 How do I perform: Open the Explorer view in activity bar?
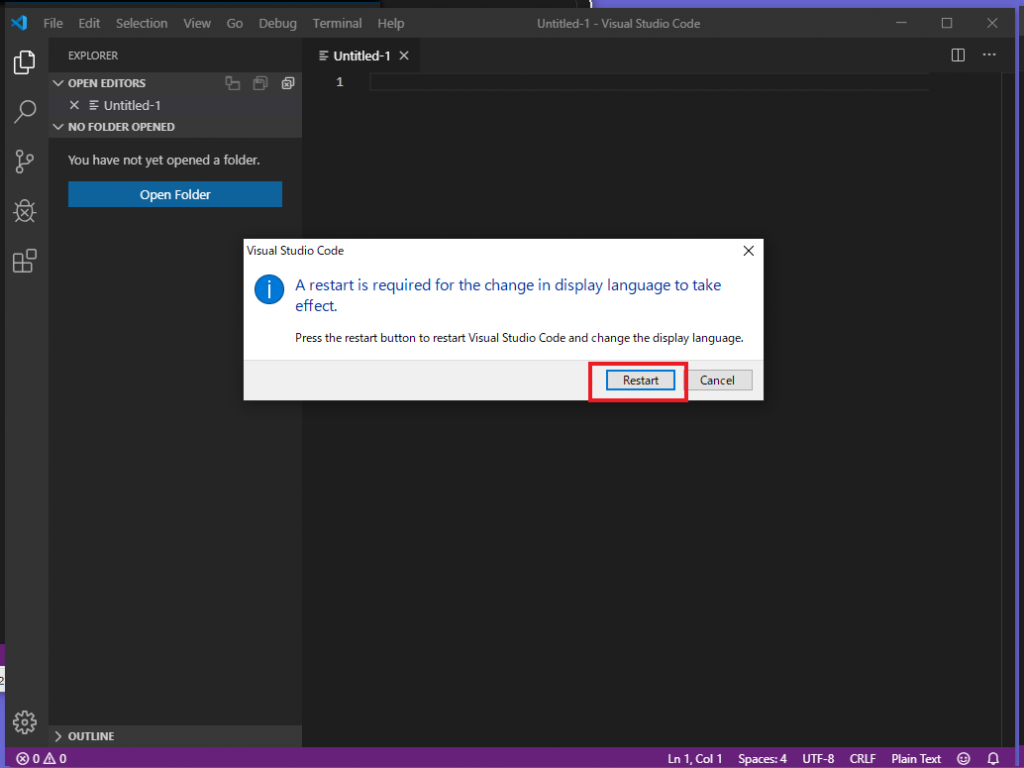click(25, 62)
